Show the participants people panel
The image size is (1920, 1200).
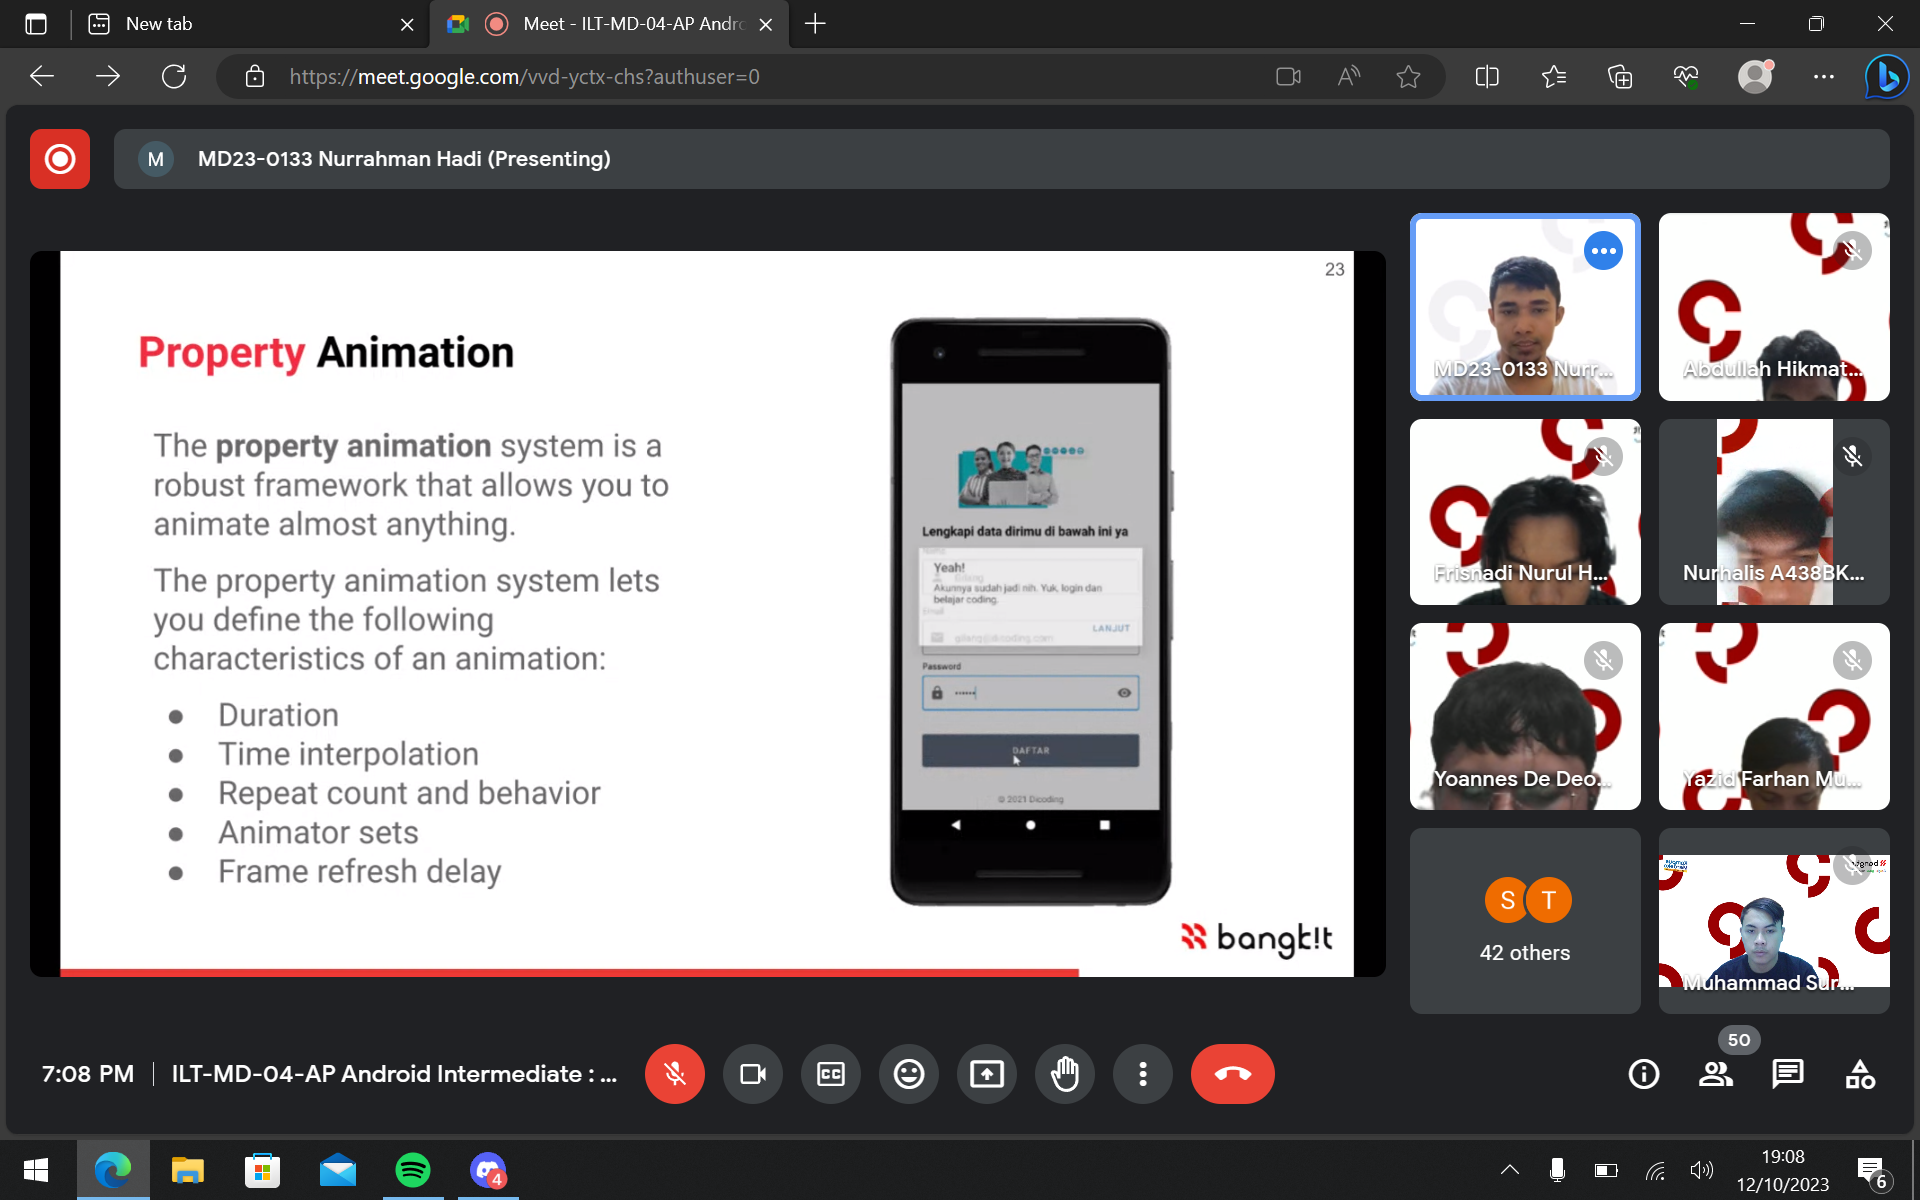(1715, 1074)
